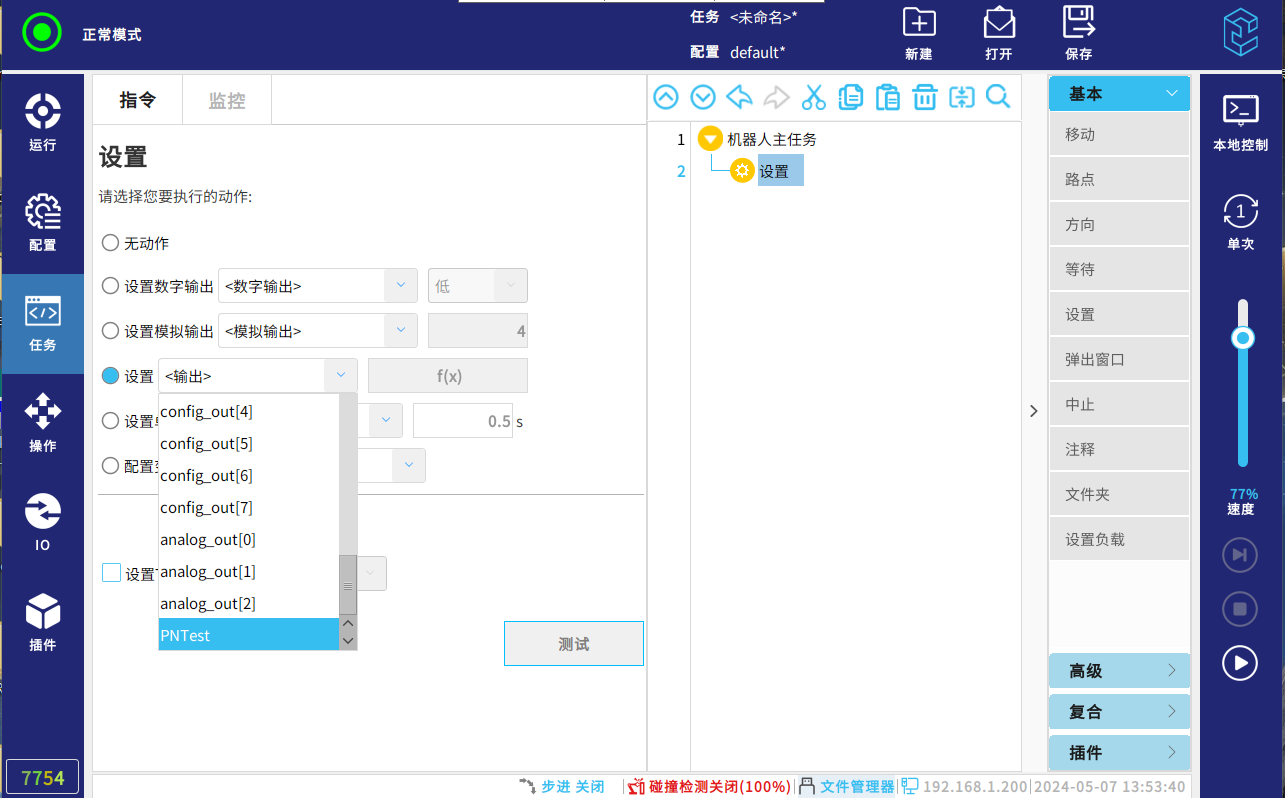Open the 插件 plugin sidebar icon

42,621
